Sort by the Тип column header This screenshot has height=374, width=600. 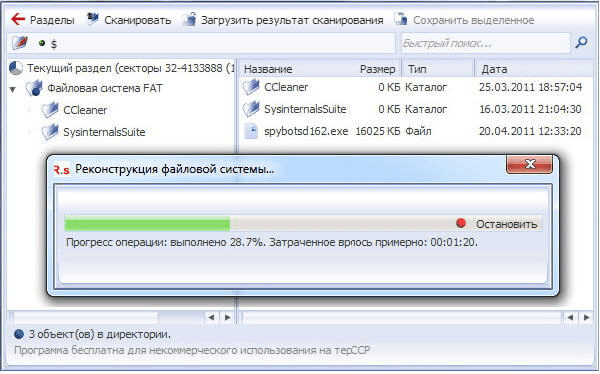(x=417, y=69)
